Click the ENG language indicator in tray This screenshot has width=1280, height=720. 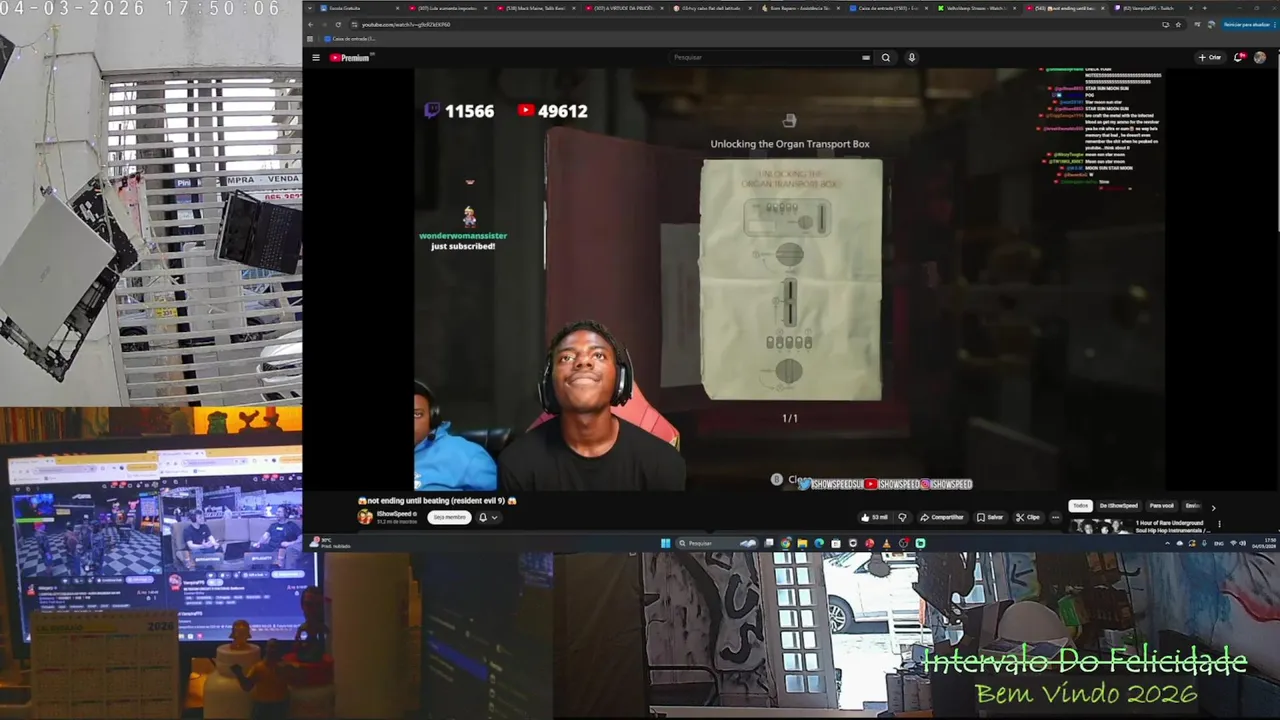tap(1219, 543)
